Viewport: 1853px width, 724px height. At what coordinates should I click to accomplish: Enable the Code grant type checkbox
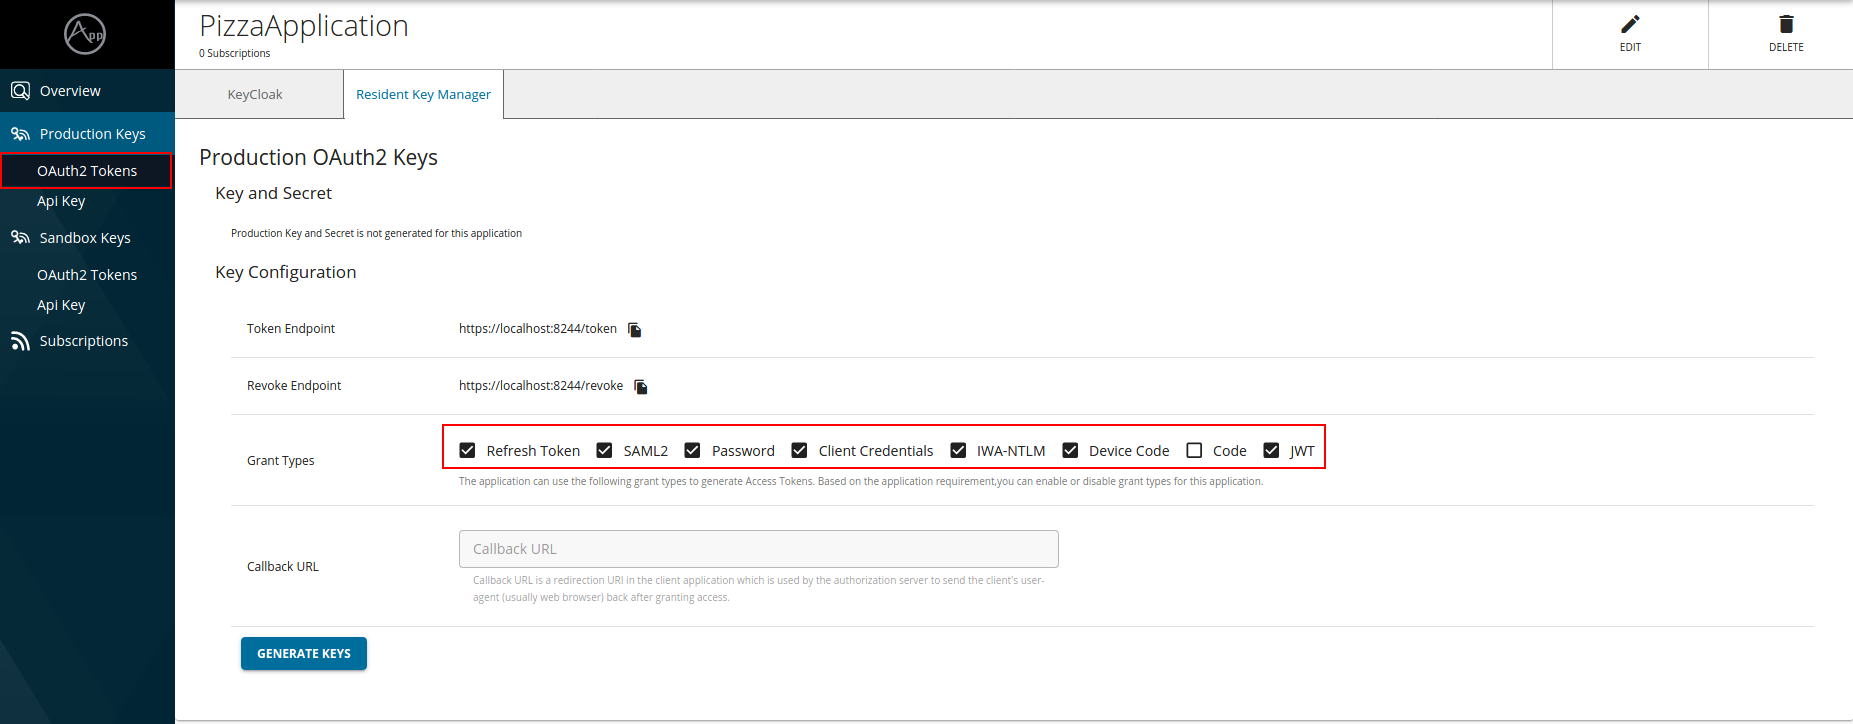tap(1194, 451)
